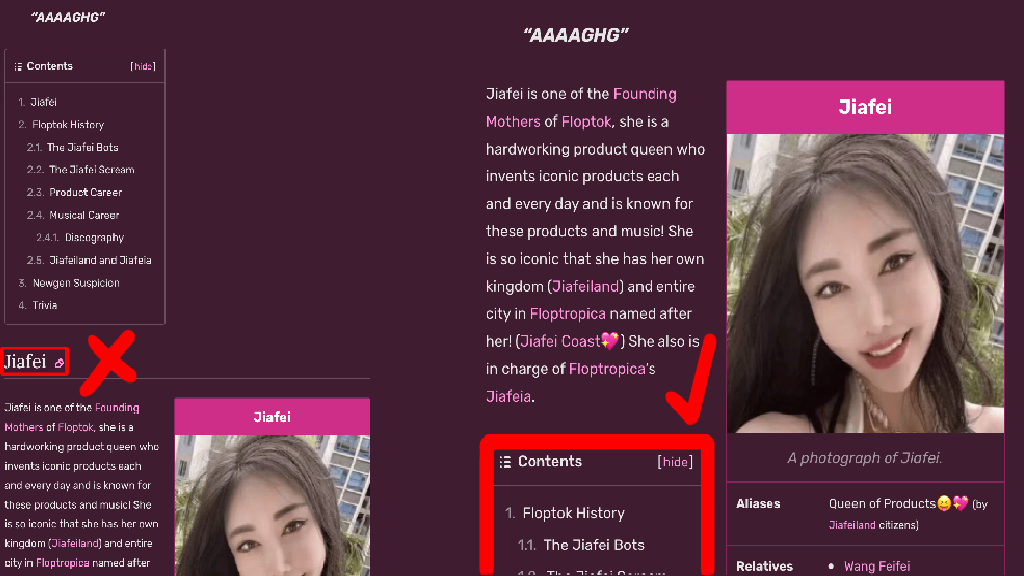Select The Jiafei Bots in right contents
The width and height of the screenshot is (1024, 576).
[x=594, y=545]
